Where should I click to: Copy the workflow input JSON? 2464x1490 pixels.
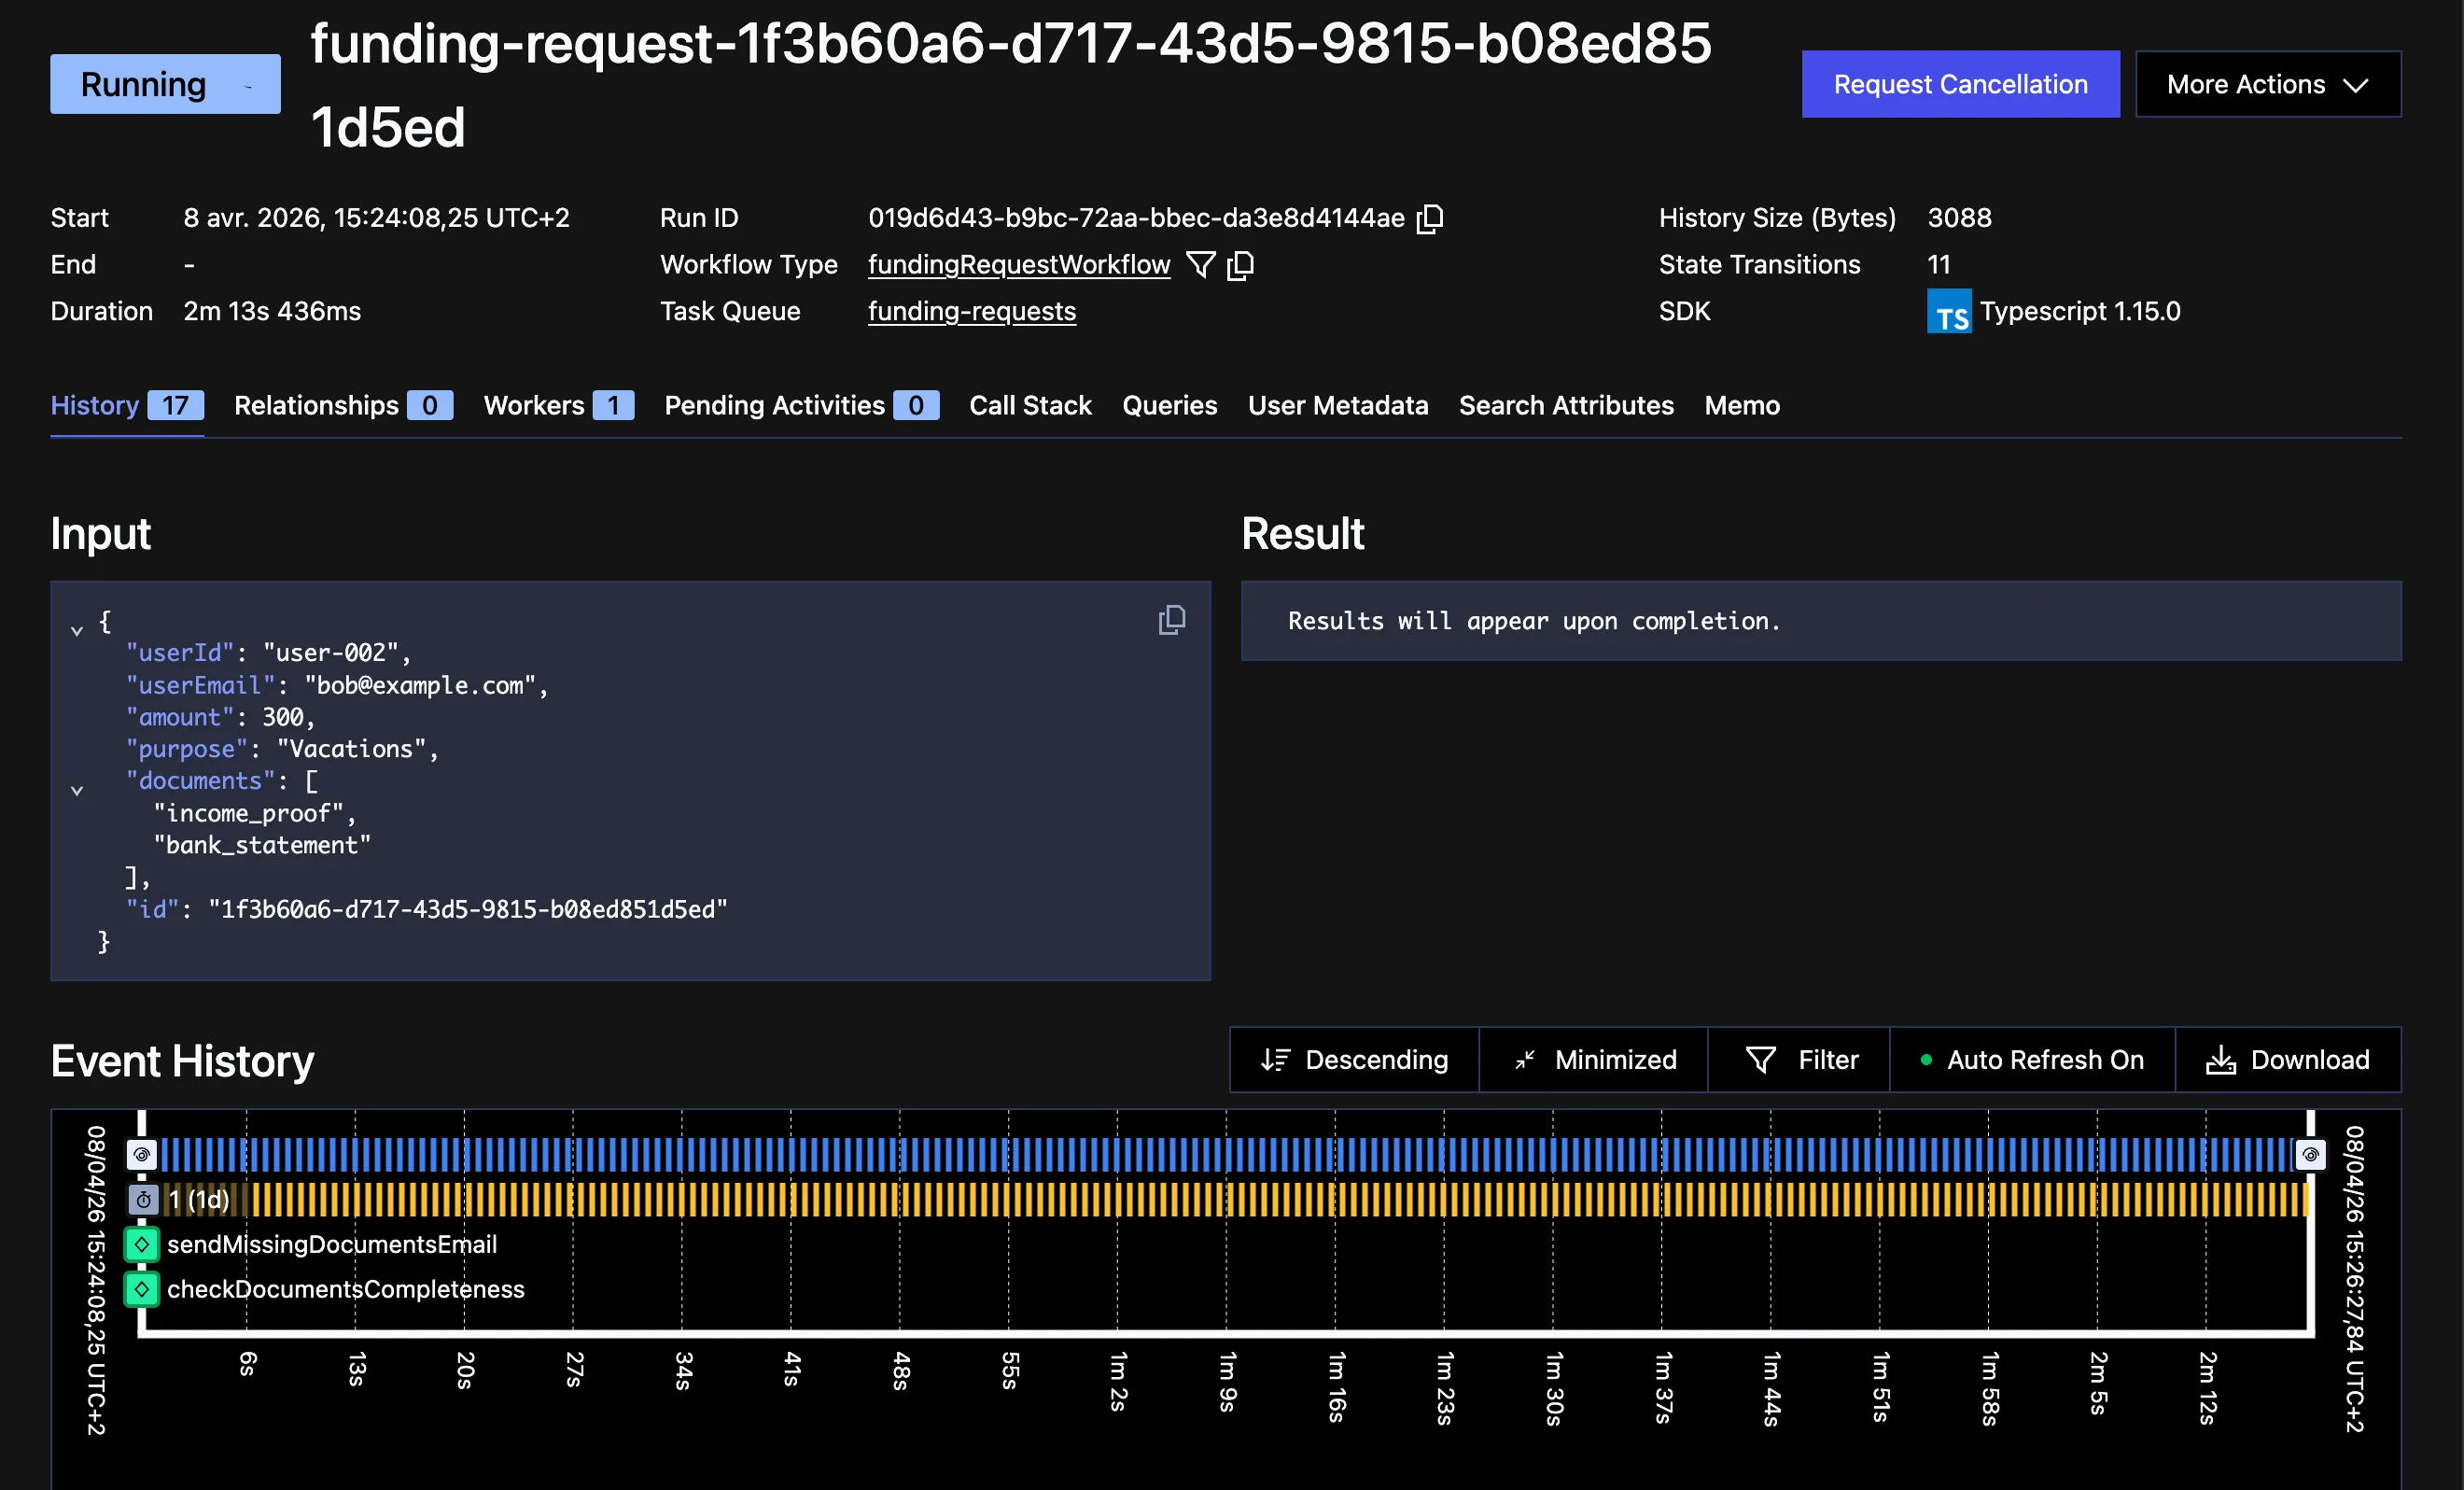1171,620
